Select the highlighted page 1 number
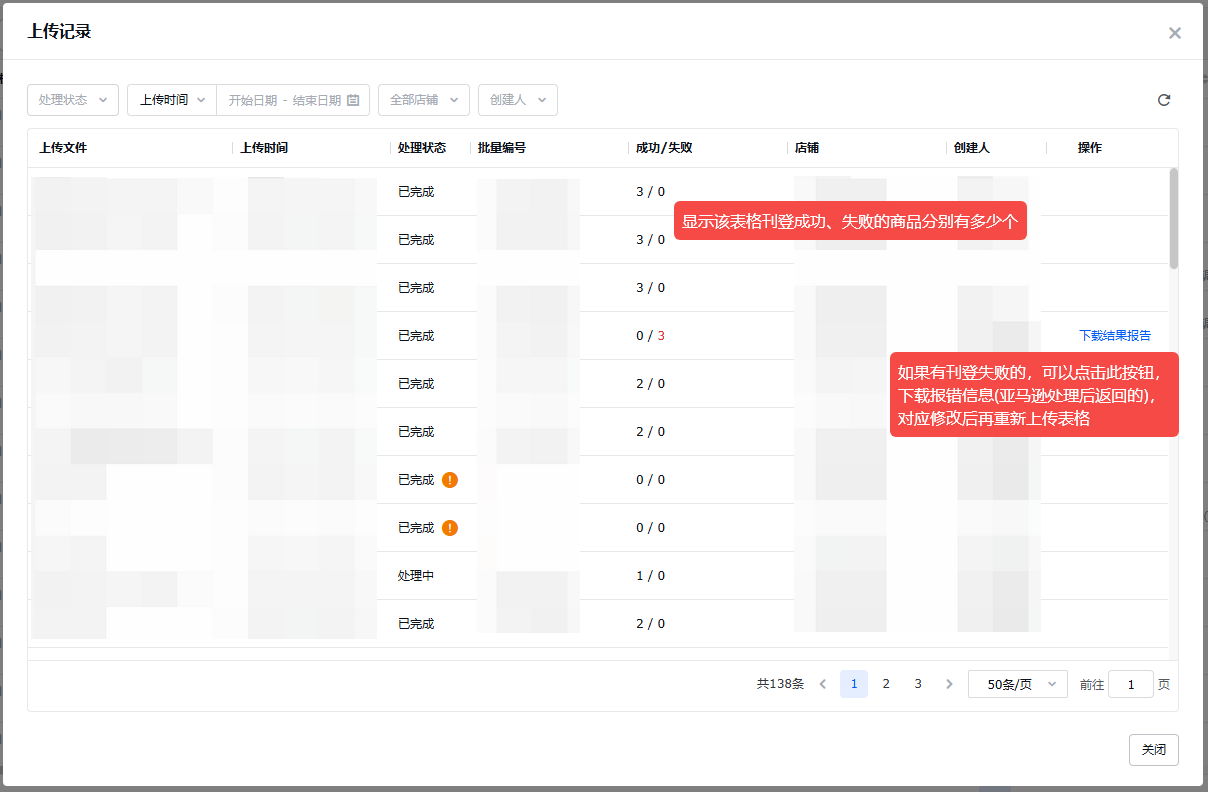 click(853, 683)
